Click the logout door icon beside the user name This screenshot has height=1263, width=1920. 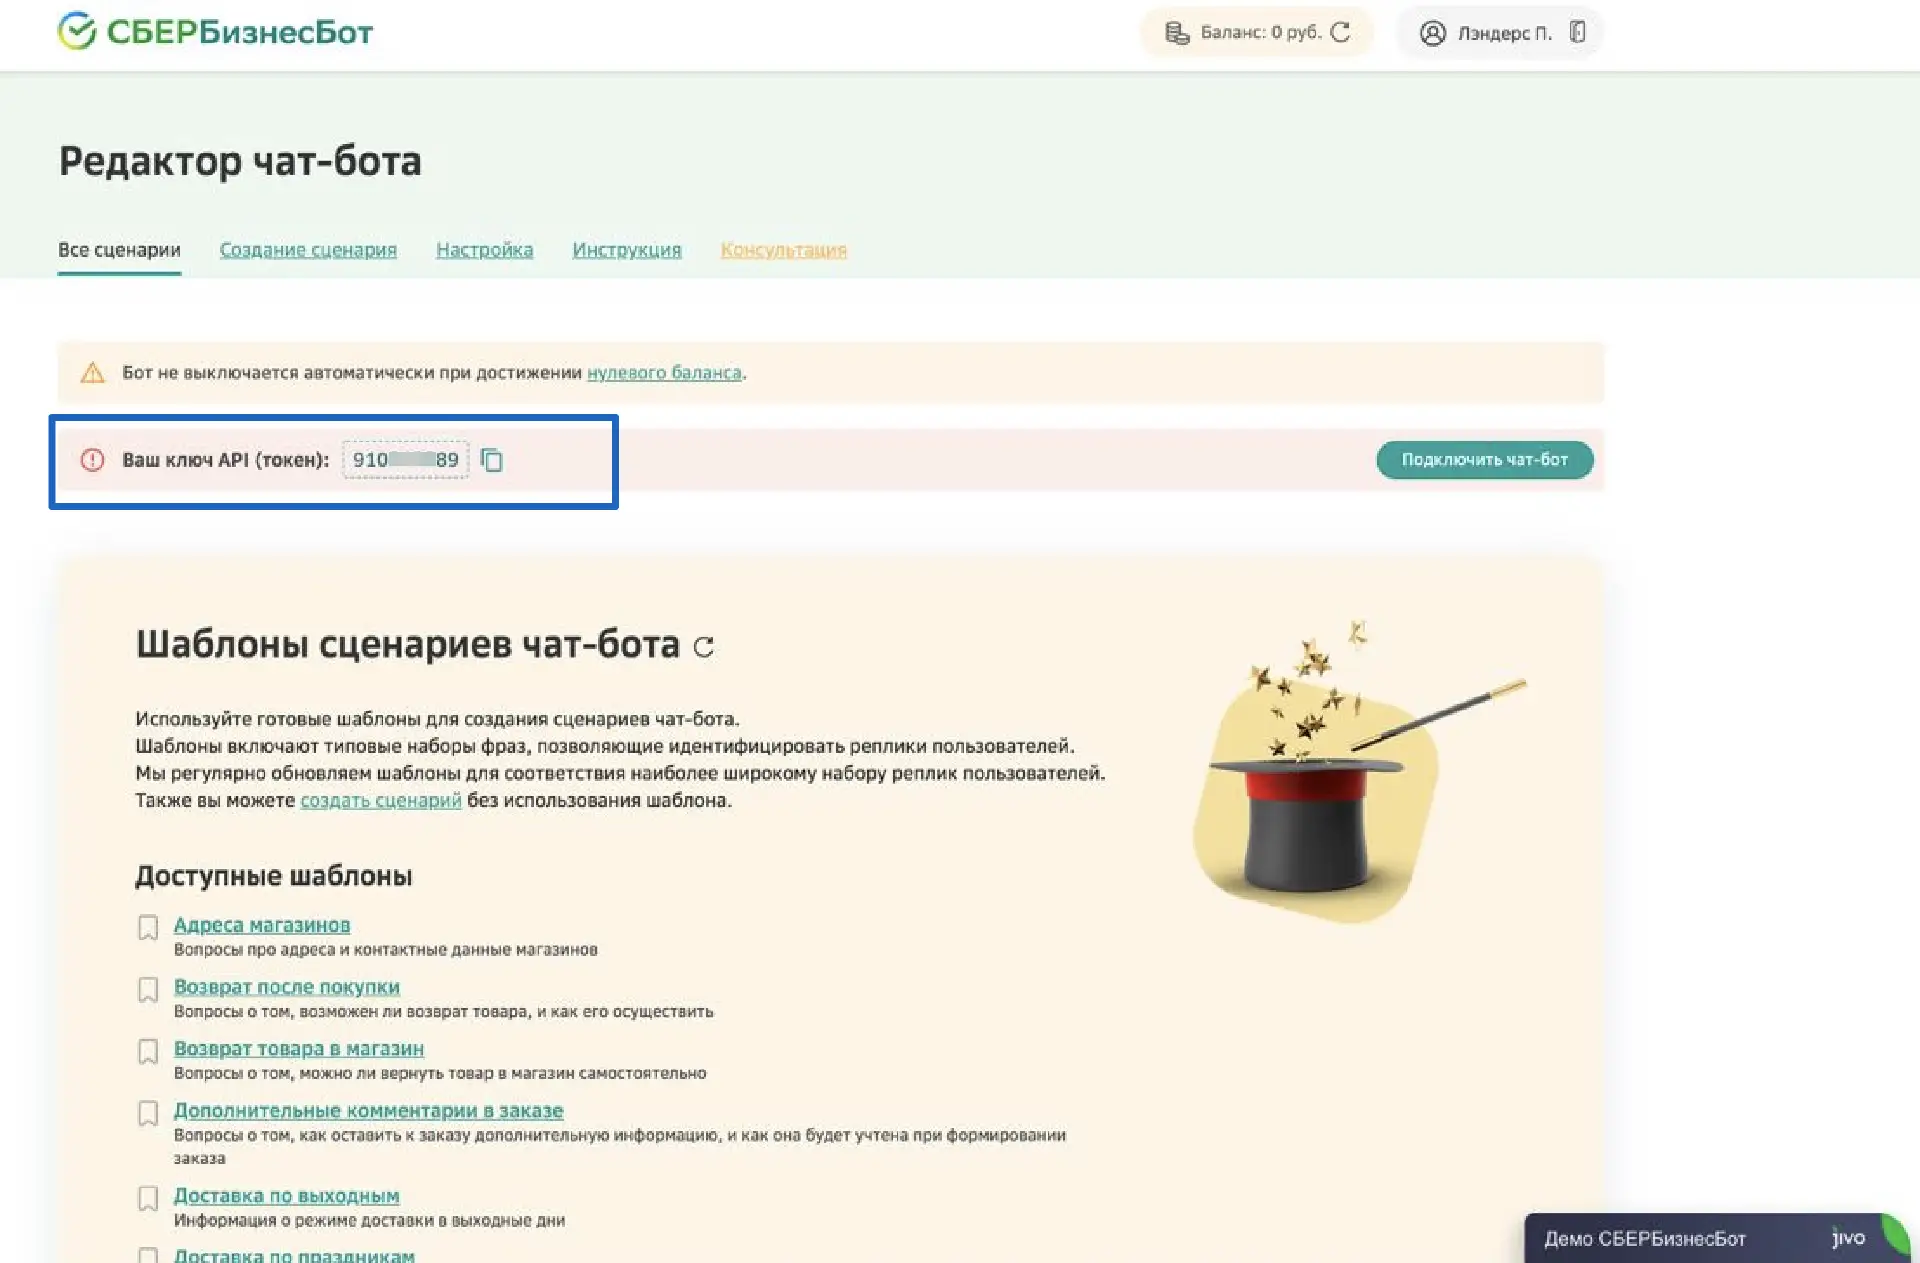point(1577,32)
